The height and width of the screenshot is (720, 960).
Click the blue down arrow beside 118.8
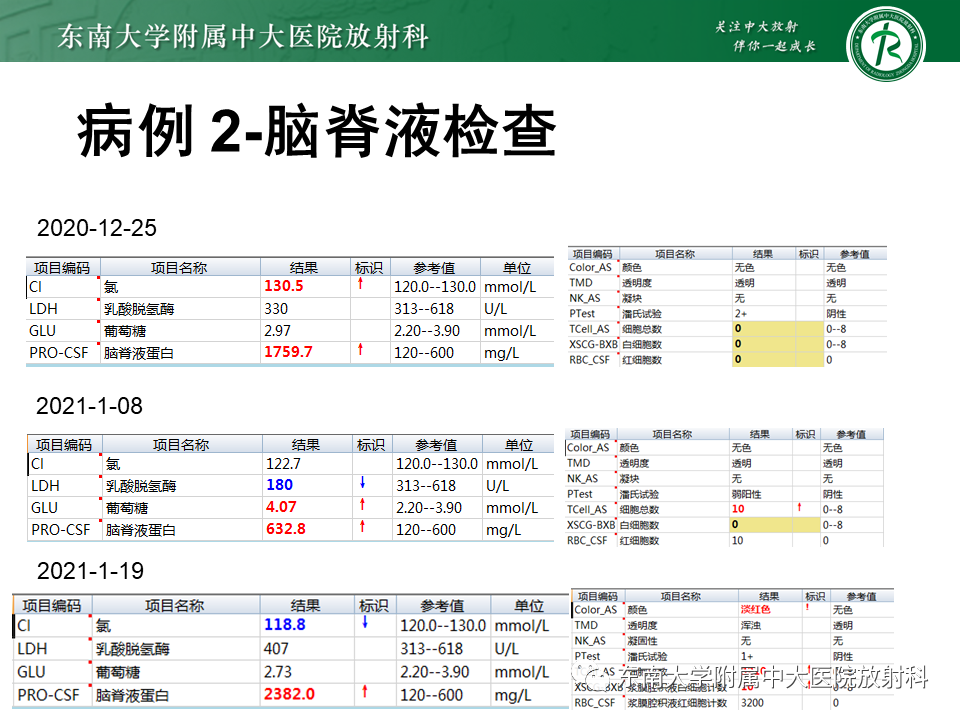click(x=365, y=622)
